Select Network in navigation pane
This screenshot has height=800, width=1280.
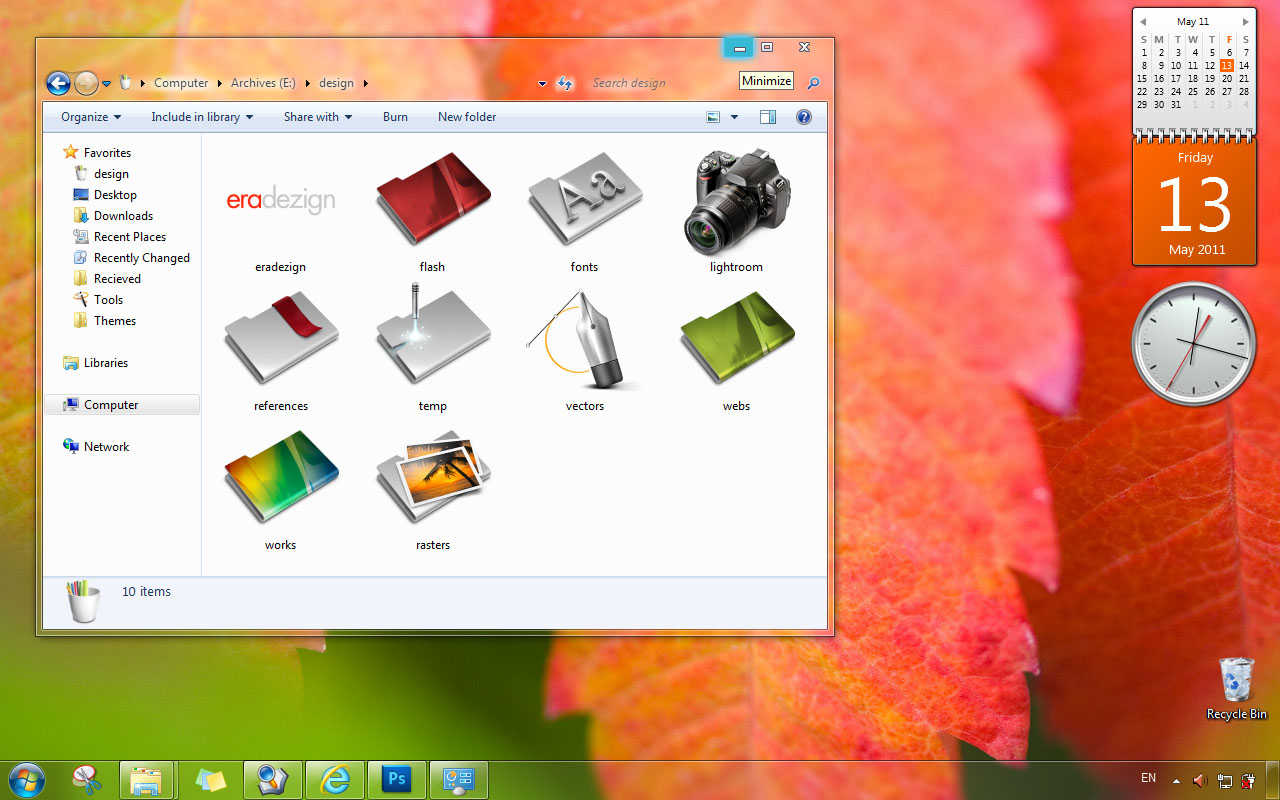pyautogui.click(x=106, y=447)
